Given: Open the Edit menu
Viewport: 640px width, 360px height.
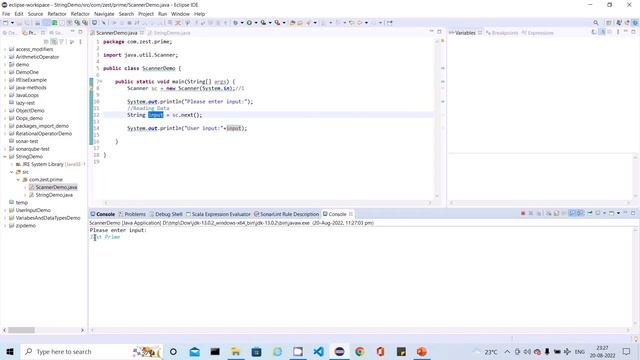Looking at the screenshot, I should 19,14.
